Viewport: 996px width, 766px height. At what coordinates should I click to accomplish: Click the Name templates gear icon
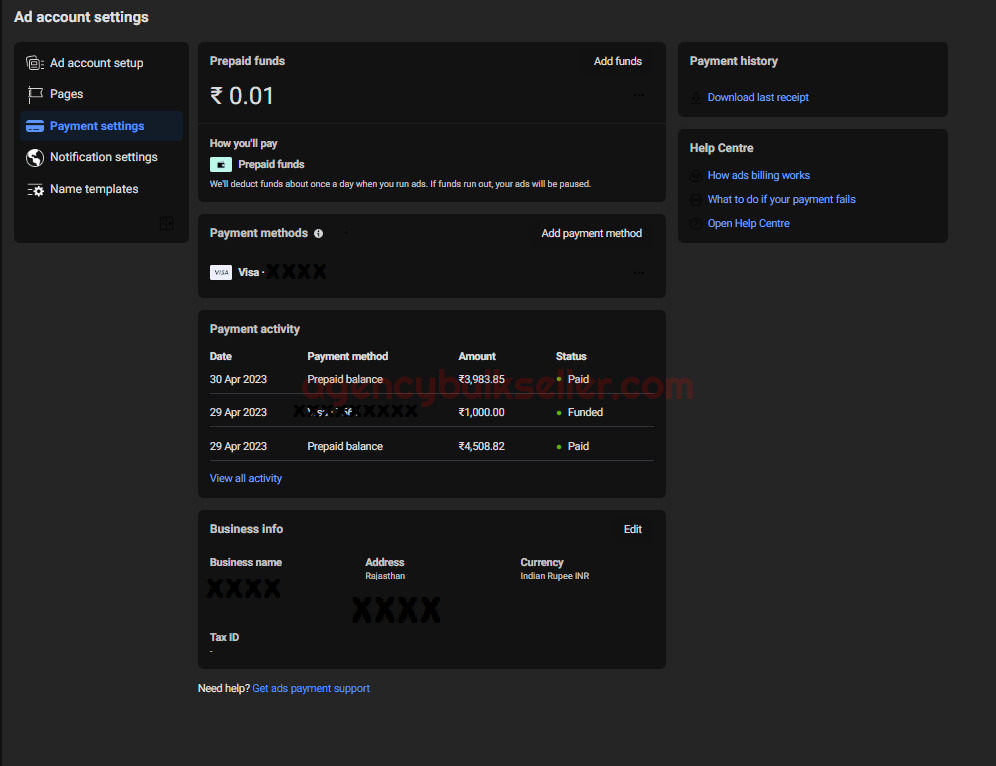point(35,189)
